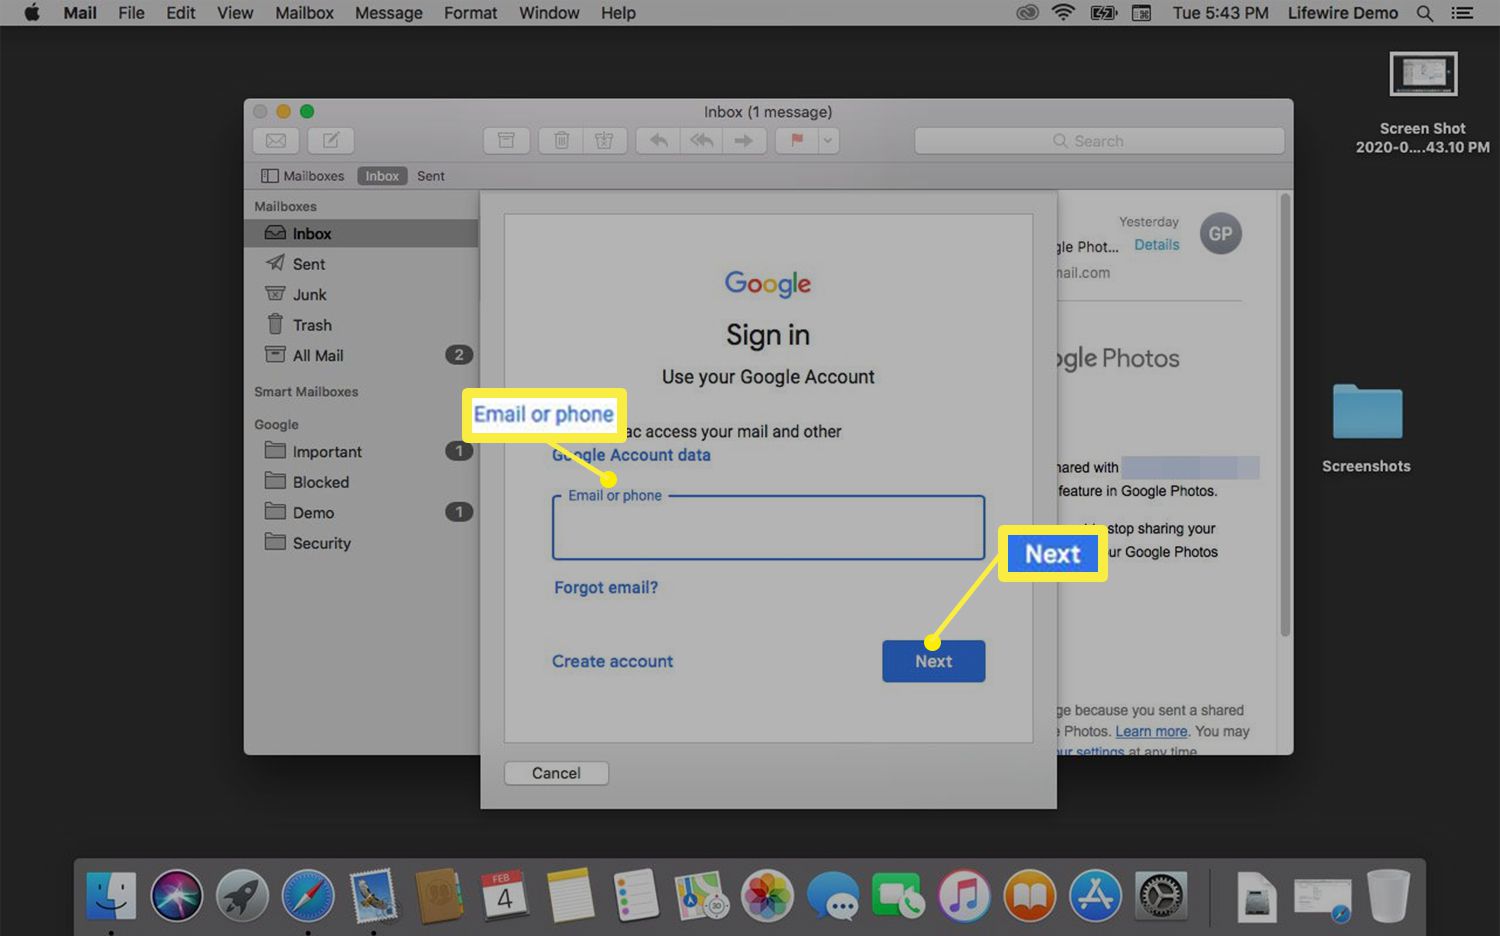Viewport: 1500px width, 936px height.
Task: Open the Format menu
Action: [470, 13]
